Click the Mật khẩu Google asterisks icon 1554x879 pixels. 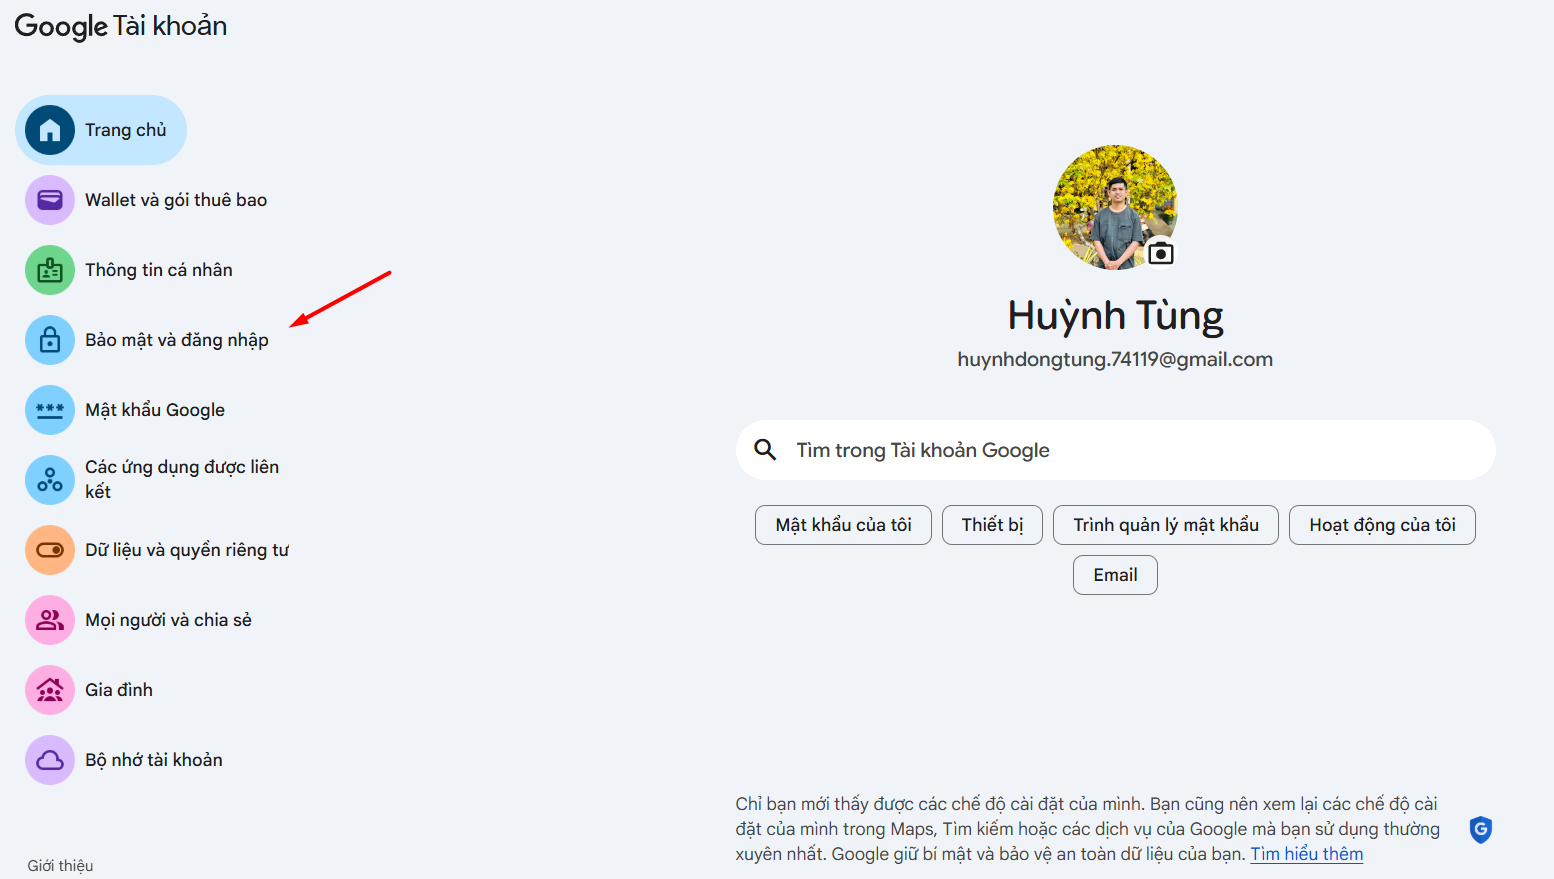coord(50,410)
